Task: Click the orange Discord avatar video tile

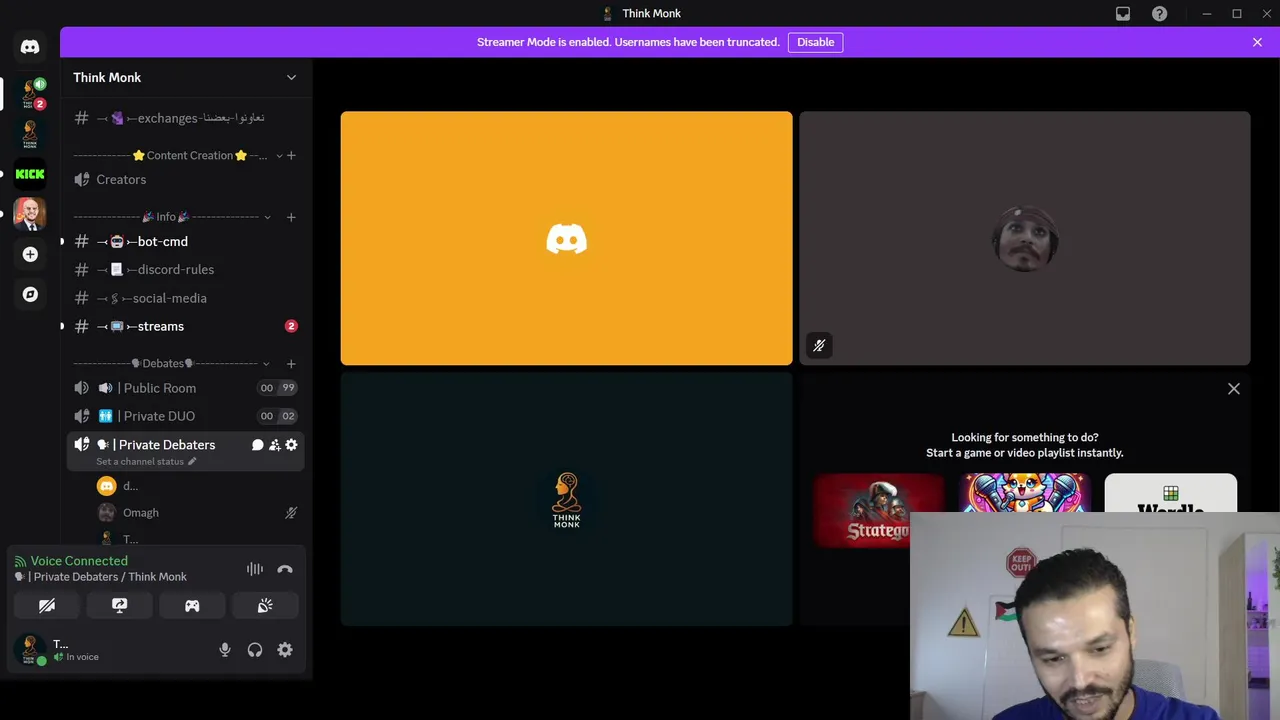Action: (x=566, y=238)
